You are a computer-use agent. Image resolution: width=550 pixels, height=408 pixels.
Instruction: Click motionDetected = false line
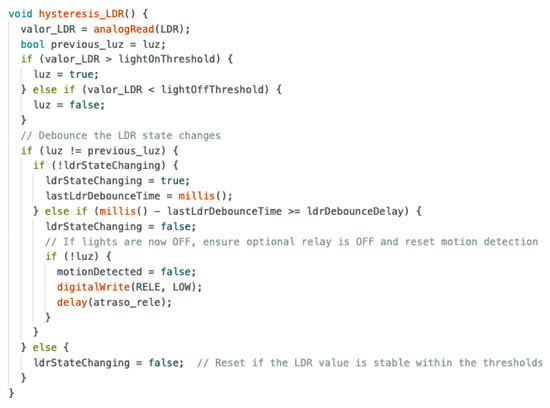pos(126,272)
